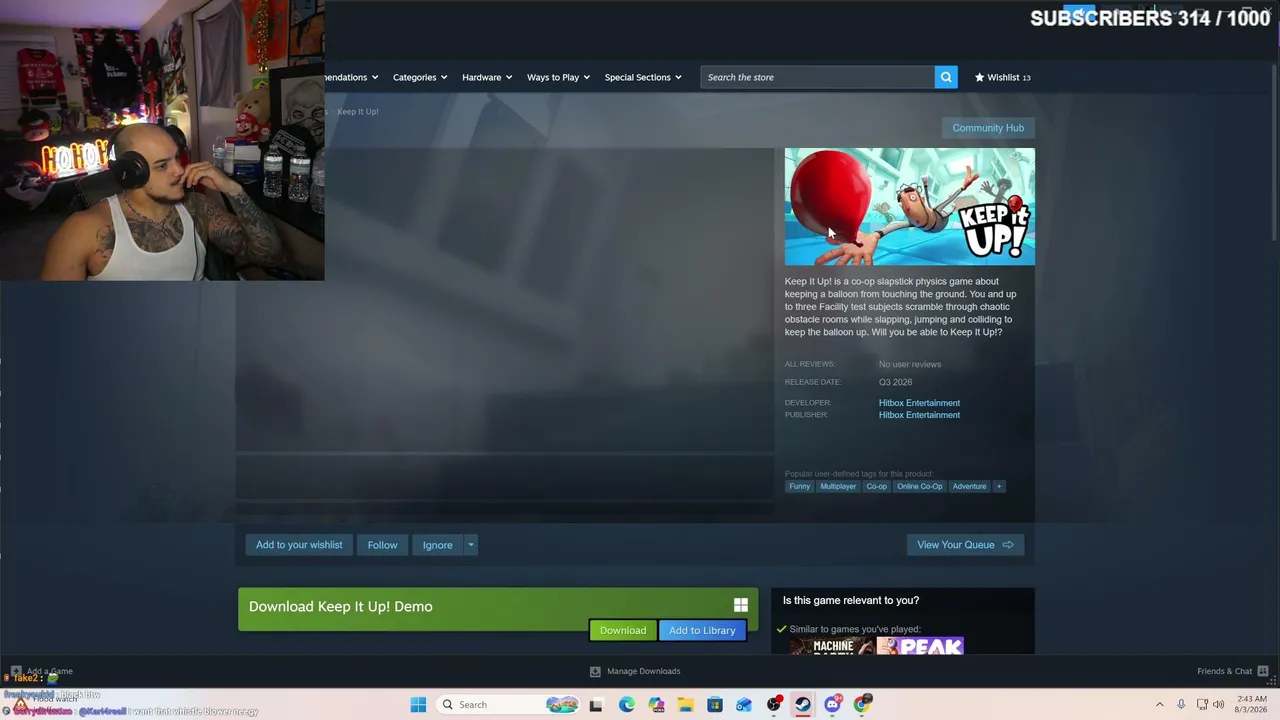Image resolution: width=1280 pixels, height=720 pixels.
Task: Click the Search the store field
Action: (817, 77)
